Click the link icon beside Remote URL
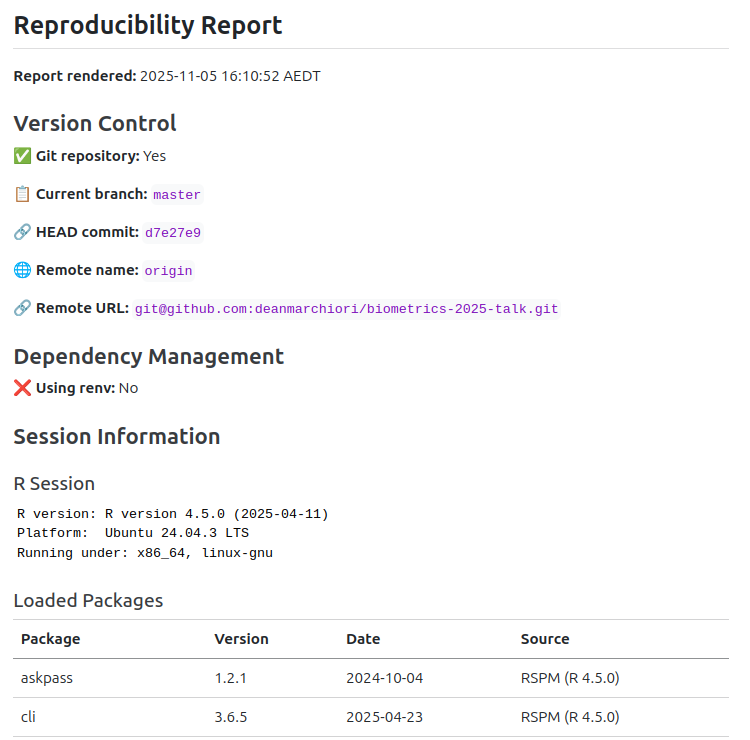750x740 pixels. (x=22, y=308)
